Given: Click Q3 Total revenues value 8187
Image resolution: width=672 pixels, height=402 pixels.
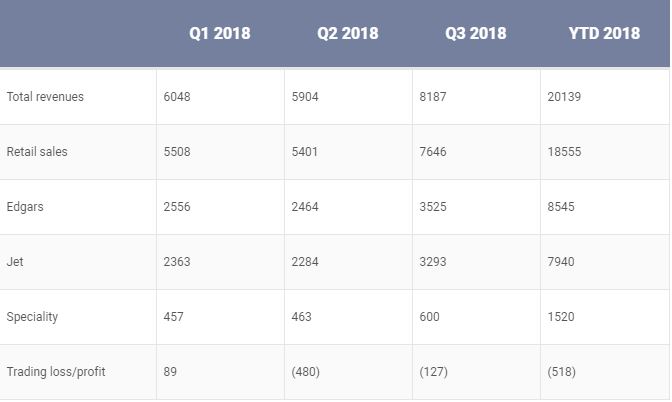Looking at the screenshot, I should click(x=433, y=97).
